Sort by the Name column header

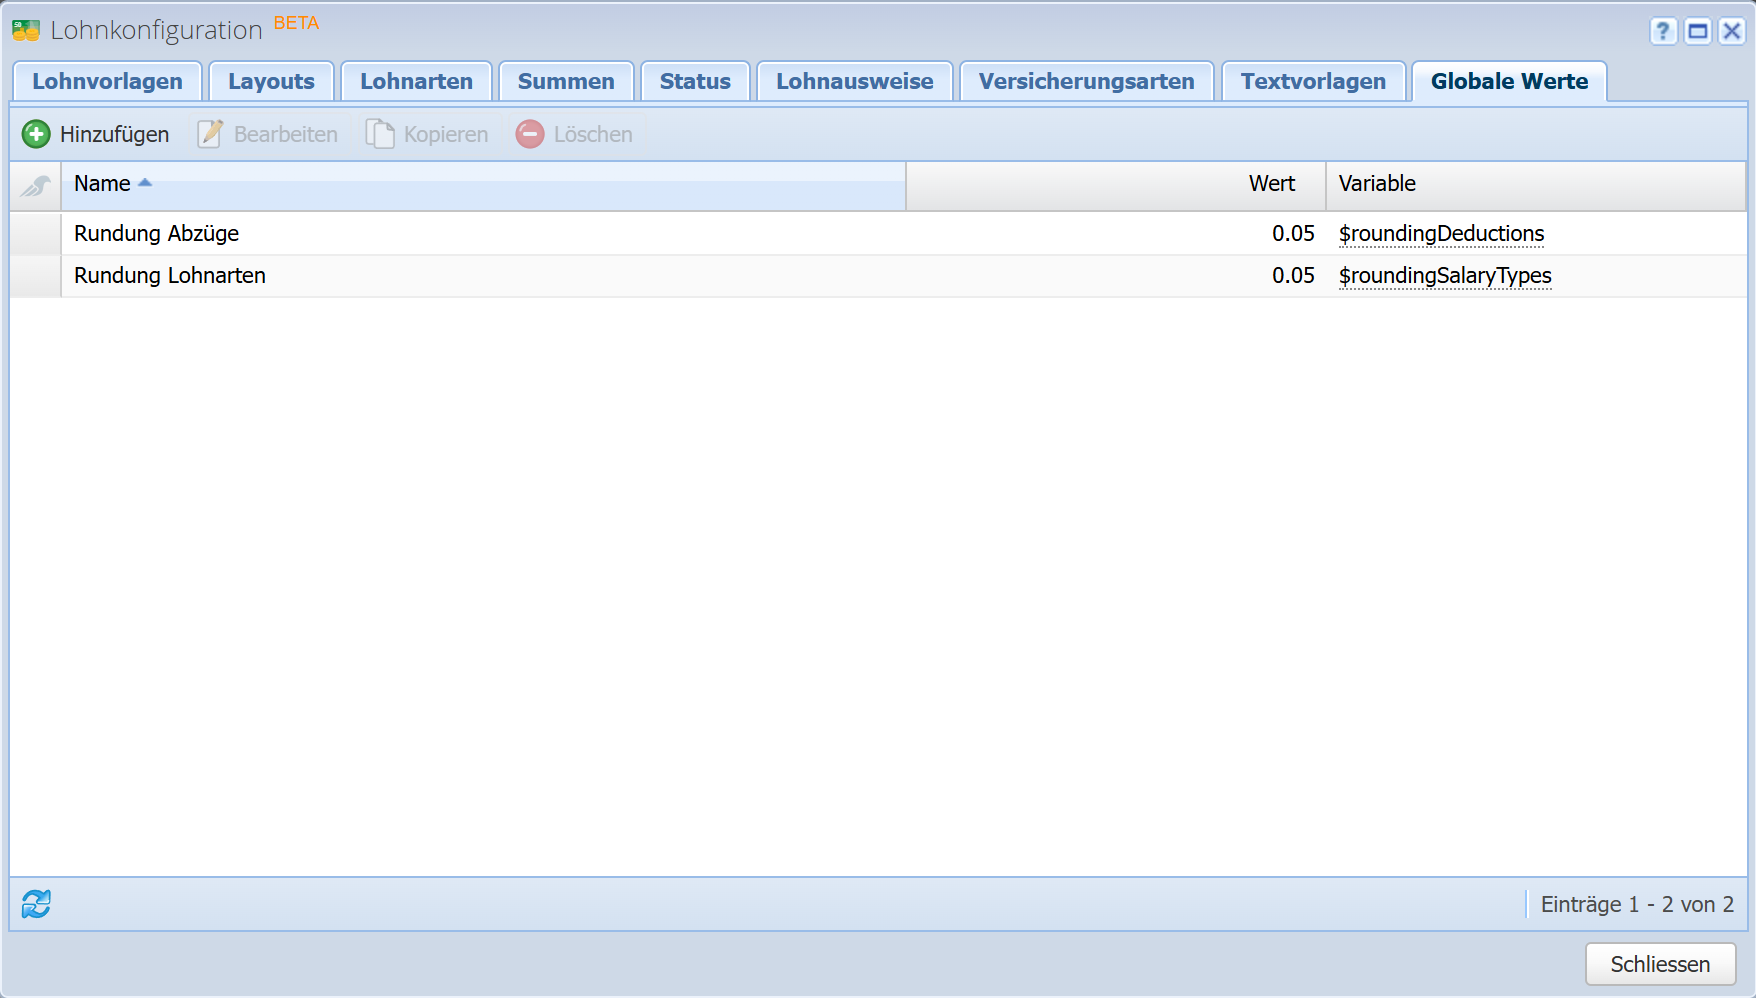pos(102,184)
